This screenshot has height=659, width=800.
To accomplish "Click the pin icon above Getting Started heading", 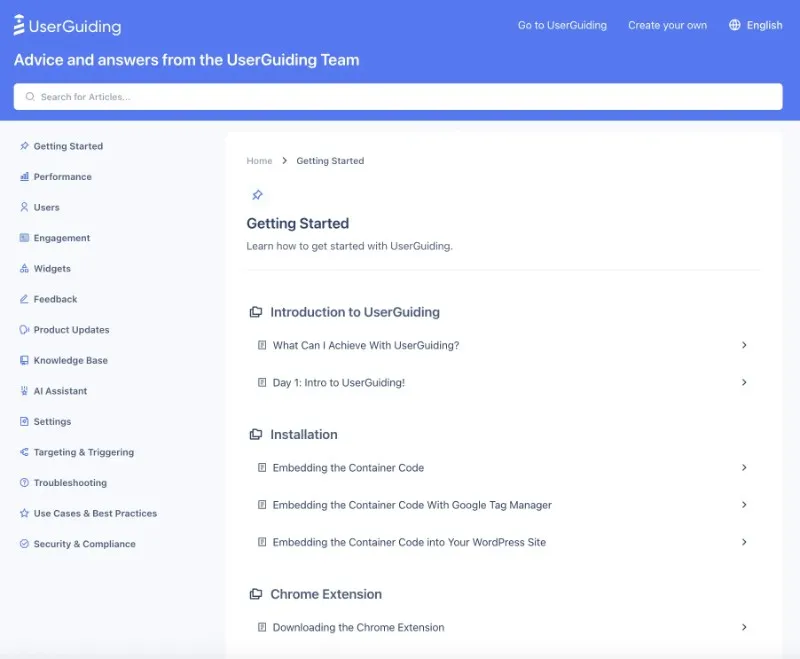I will (x=257, y=194).
